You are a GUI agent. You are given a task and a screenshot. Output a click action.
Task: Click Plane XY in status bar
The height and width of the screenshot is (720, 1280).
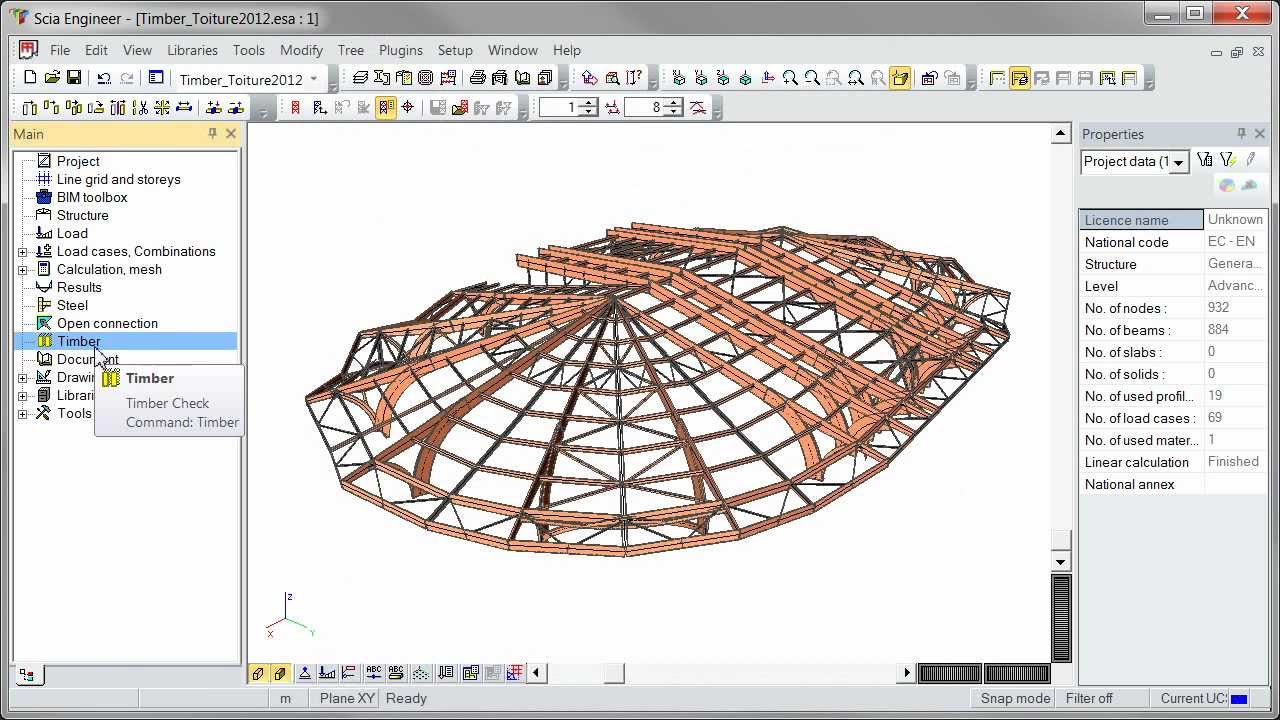pos(346,698)
